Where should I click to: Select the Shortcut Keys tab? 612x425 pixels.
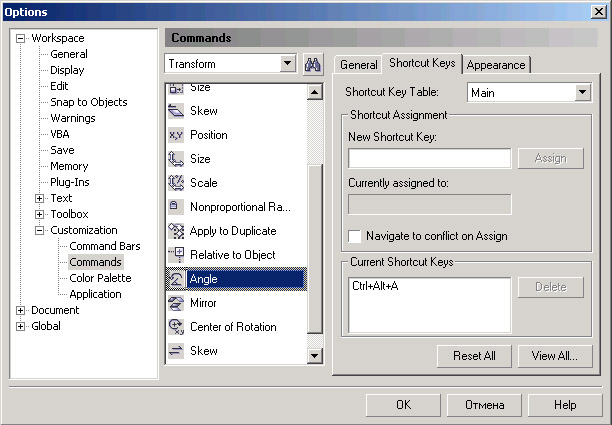click(422, 63)
